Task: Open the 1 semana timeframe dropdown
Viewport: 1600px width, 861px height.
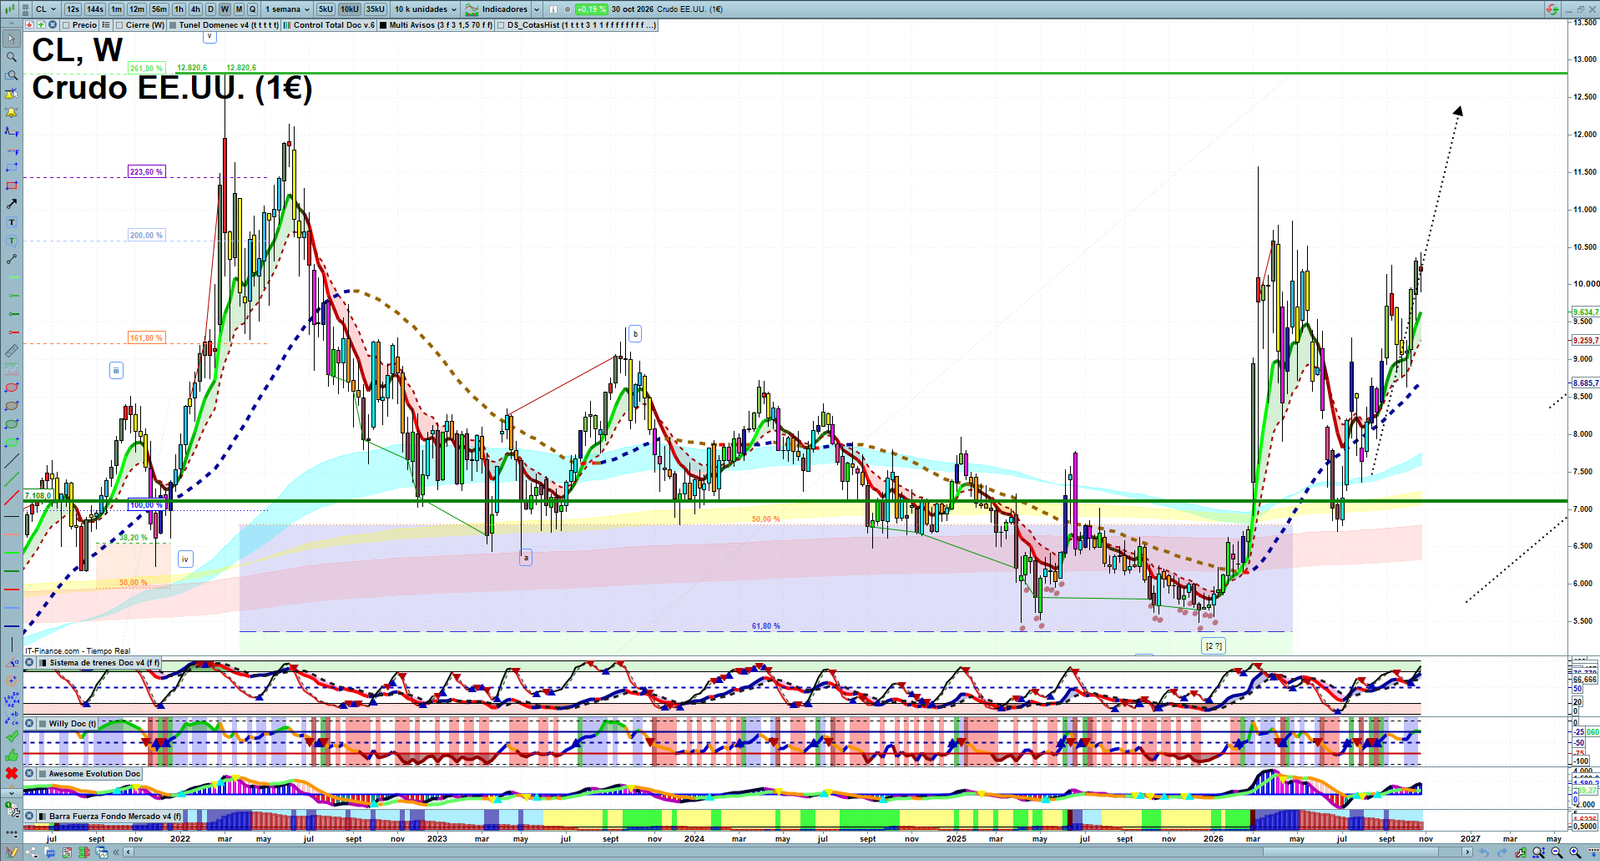Action: [x=287, y=9]
